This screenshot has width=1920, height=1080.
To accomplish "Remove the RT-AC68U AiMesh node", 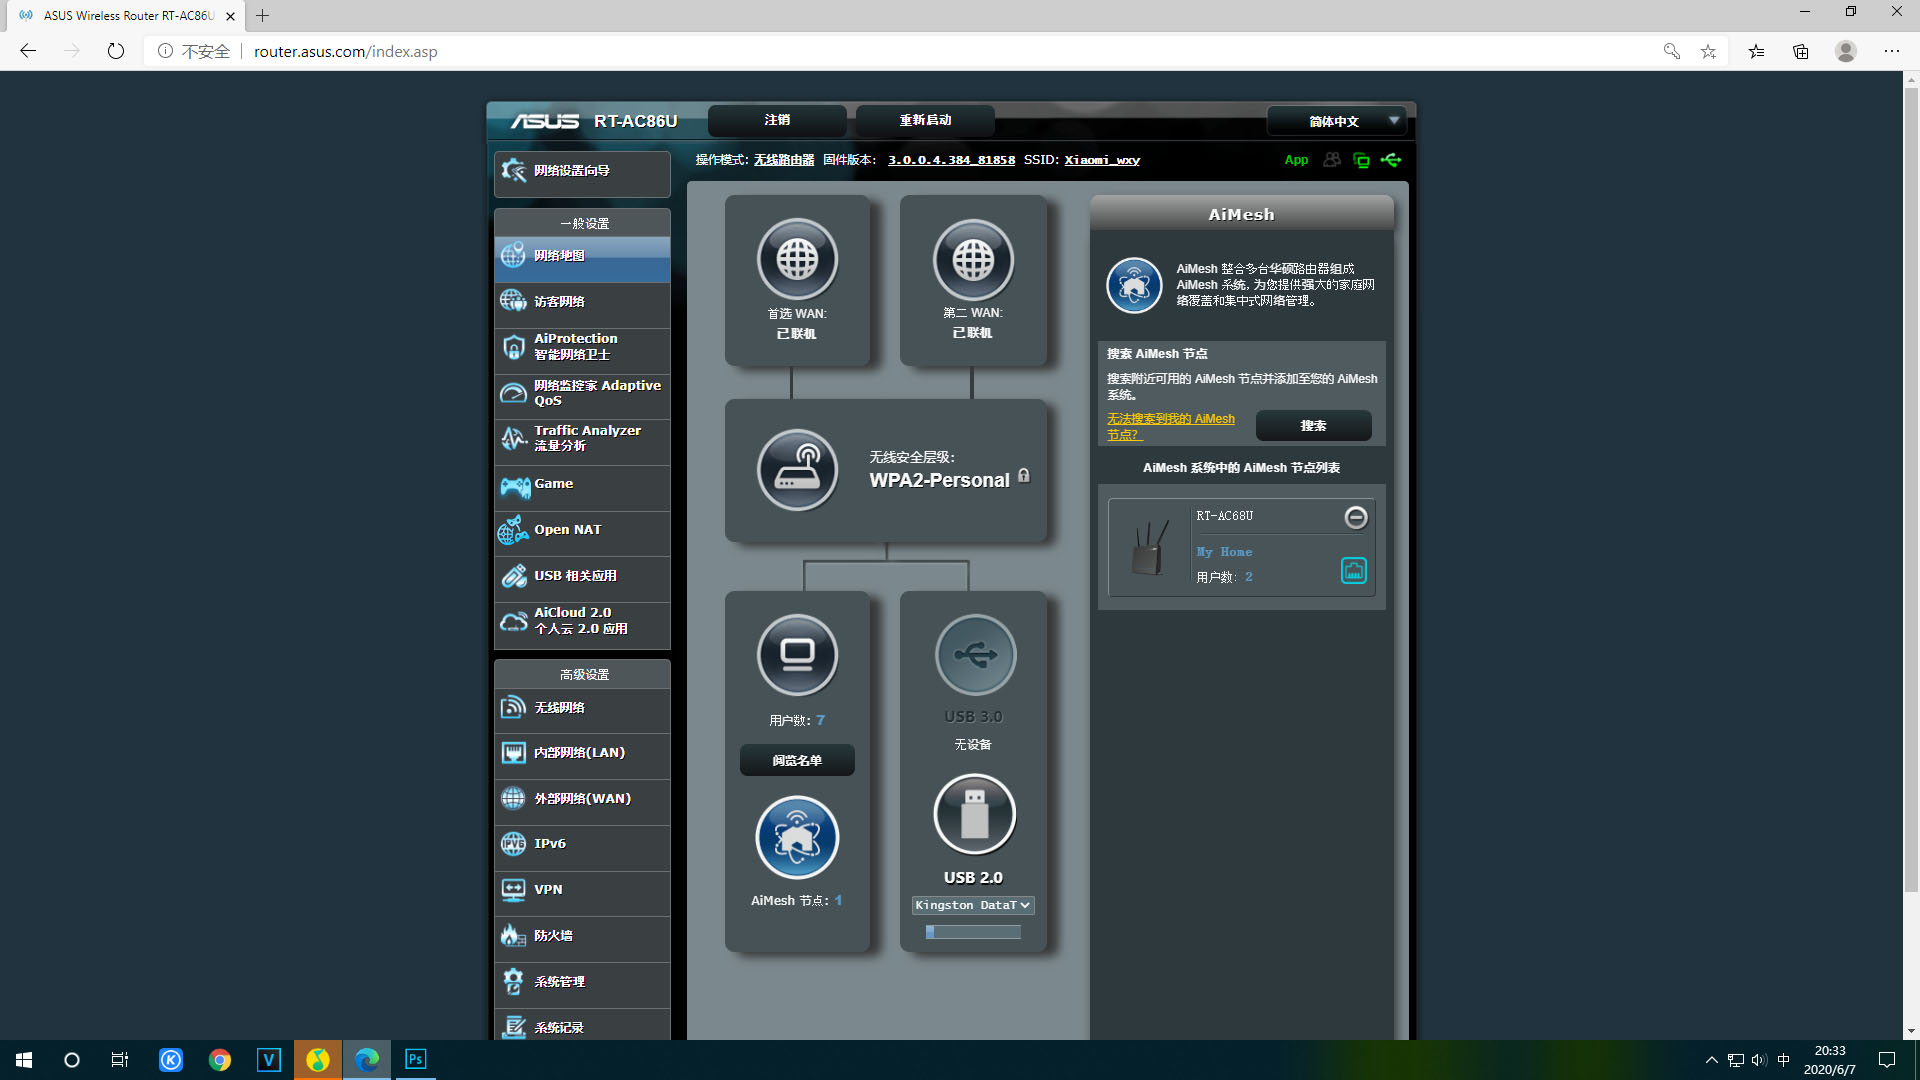I will tap(1355, 517).
